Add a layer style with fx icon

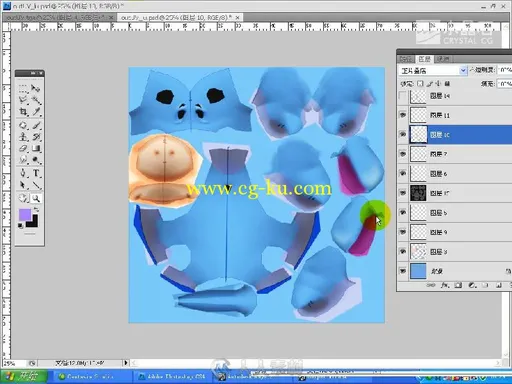coord(445,285)
